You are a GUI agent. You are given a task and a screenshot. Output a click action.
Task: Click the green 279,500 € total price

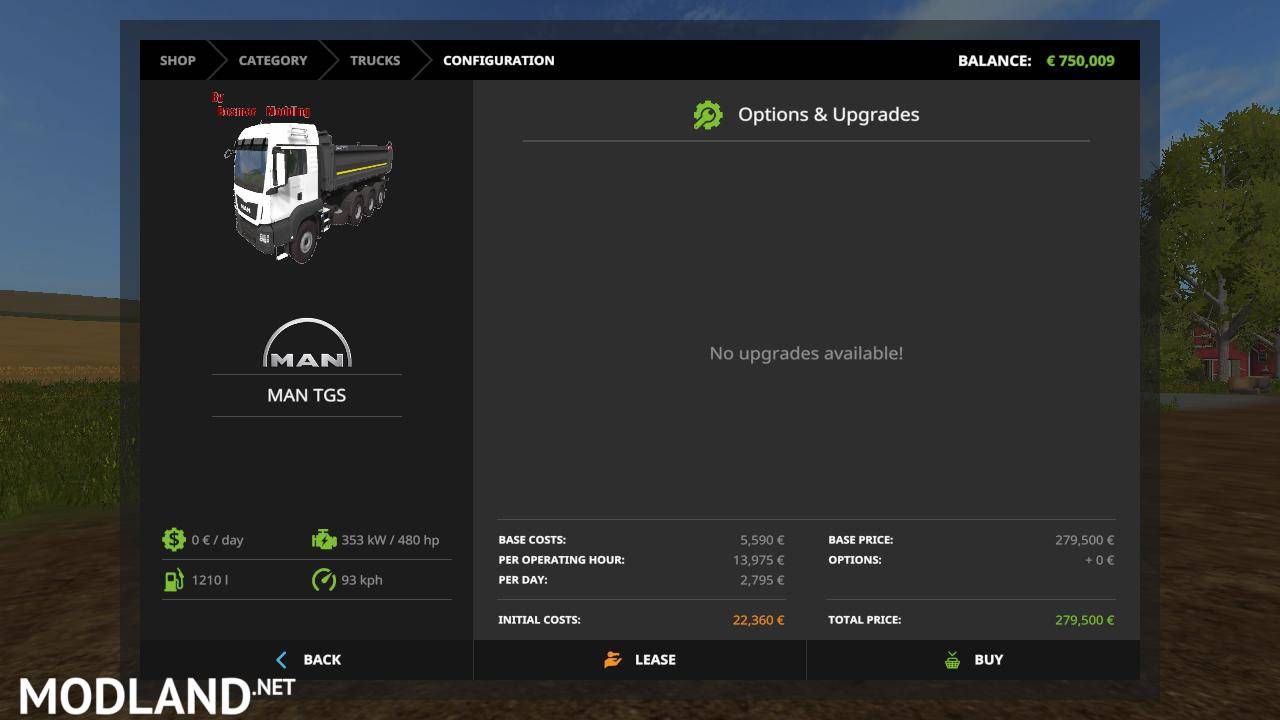1085,620
